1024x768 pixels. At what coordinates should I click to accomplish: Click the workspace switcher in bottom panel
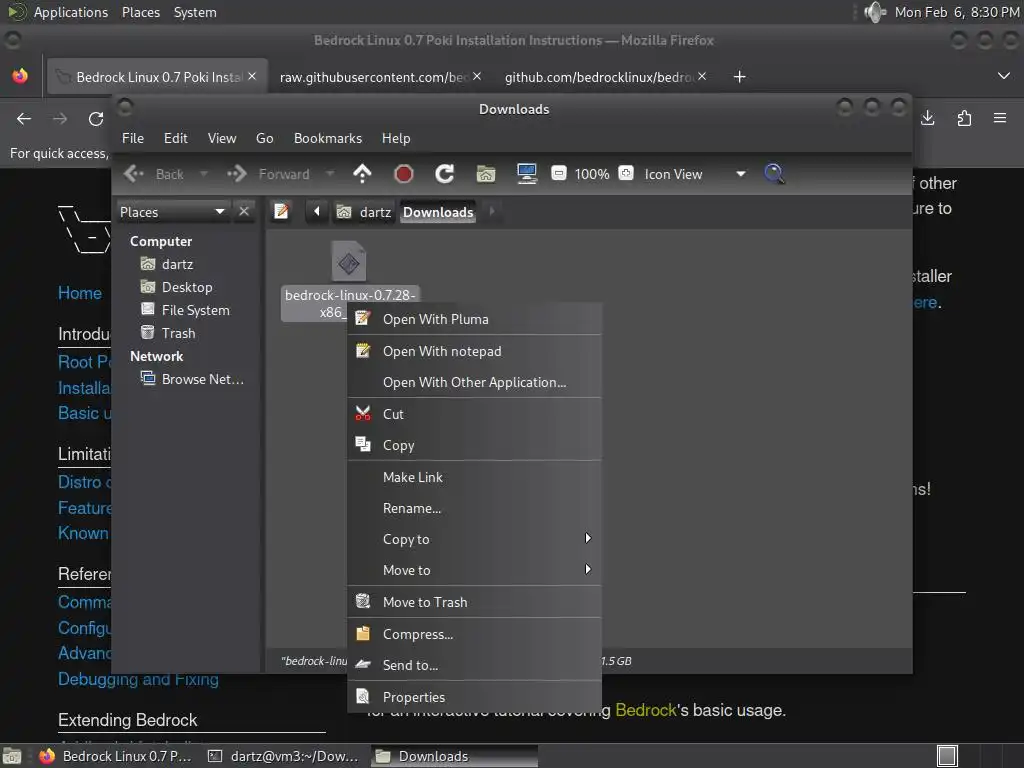click(x=947, y=756)
